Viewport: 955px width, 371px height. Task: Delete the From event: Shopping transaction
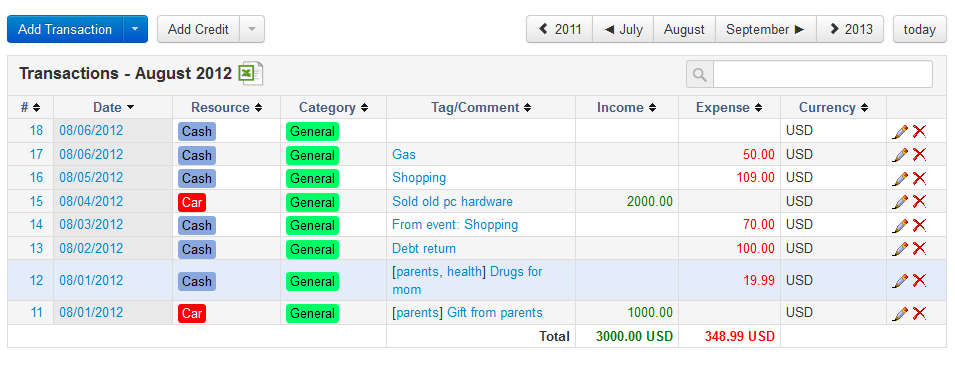(919, 225)
